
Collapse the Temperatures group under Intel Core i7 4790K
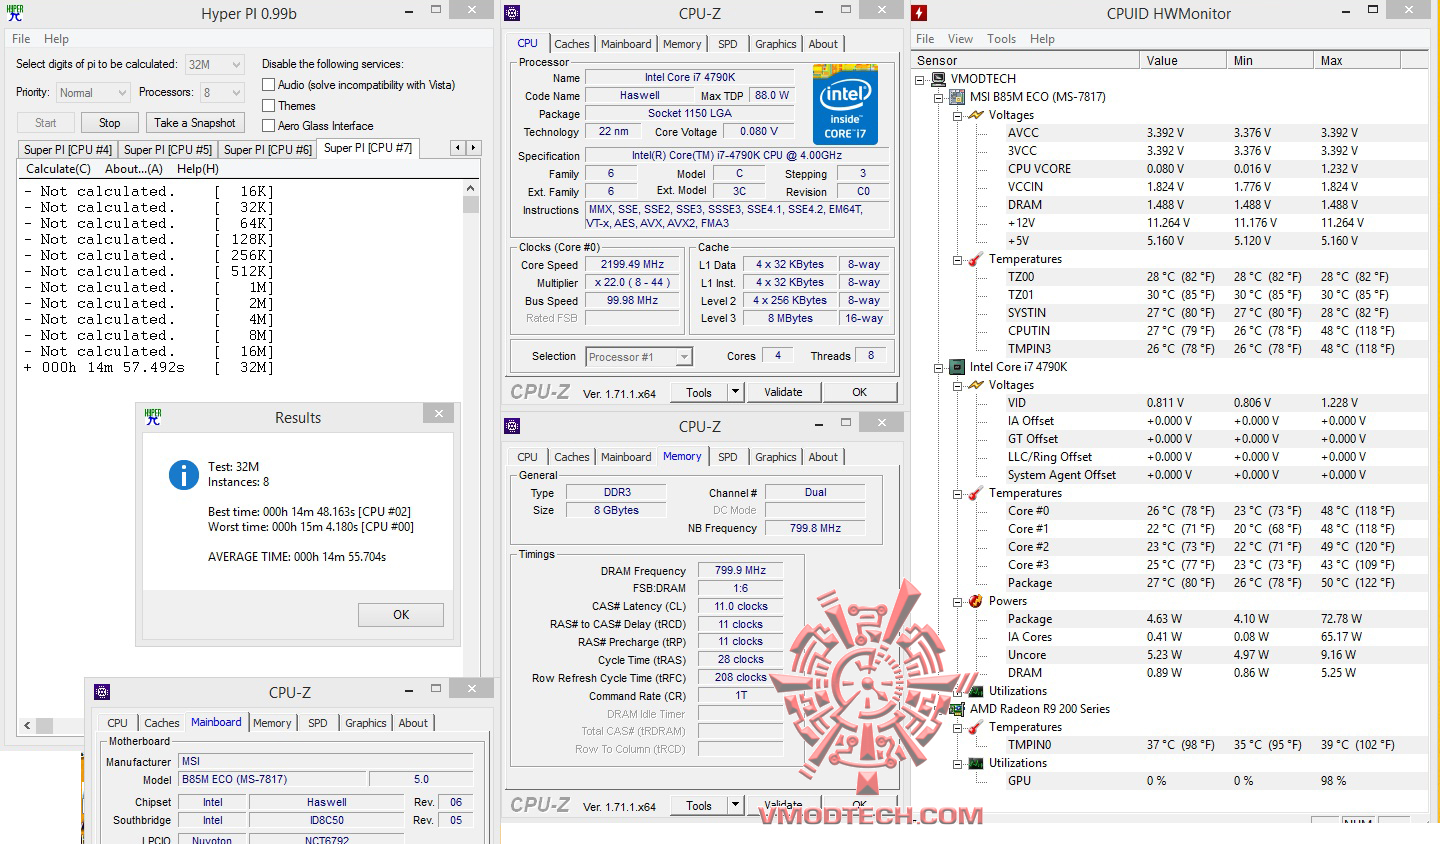pyautogui.click(x=958, y=493)
